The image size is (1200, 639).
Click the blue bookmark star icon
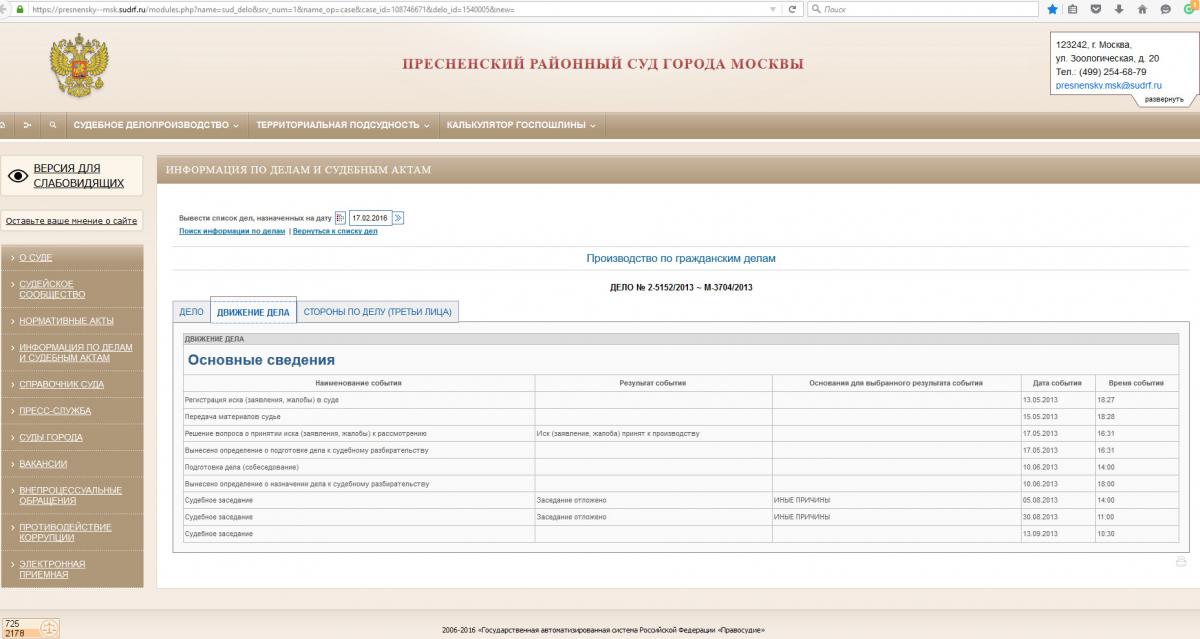(1053, 9)
